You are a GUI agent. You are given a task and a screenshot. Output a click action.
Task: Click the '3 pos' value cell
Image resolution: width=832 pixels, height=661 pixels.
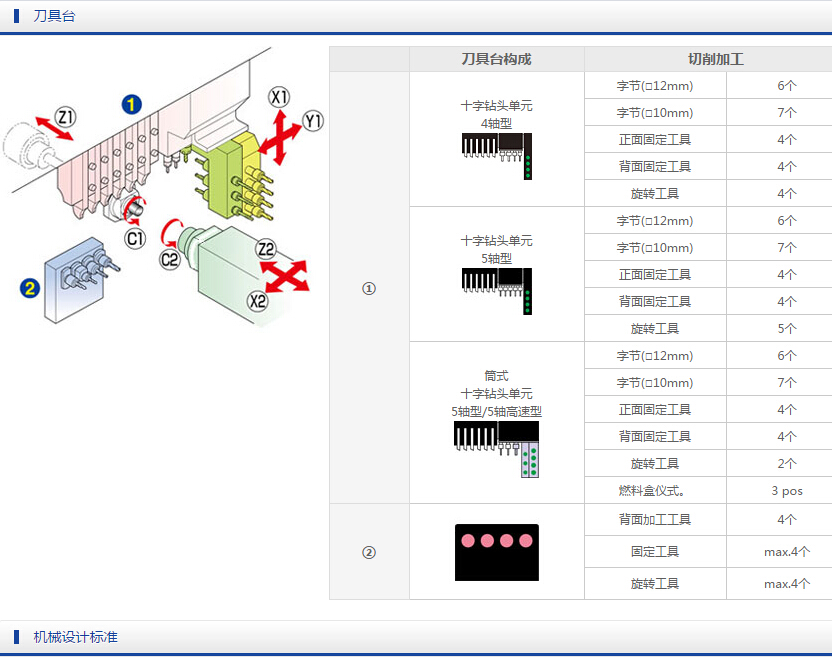coord(786,490)
